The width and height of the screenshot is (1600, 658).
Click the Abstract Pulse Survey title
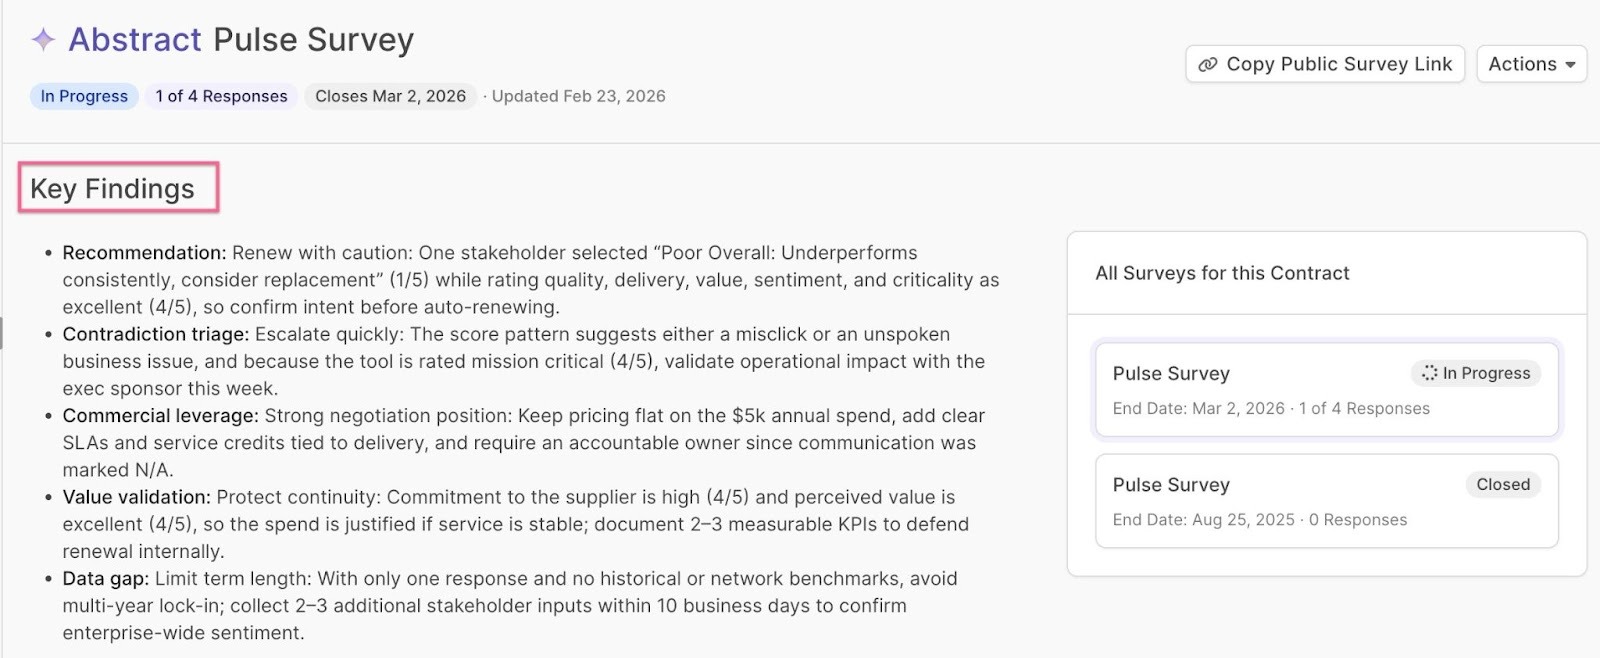click(x=241, y=40)
